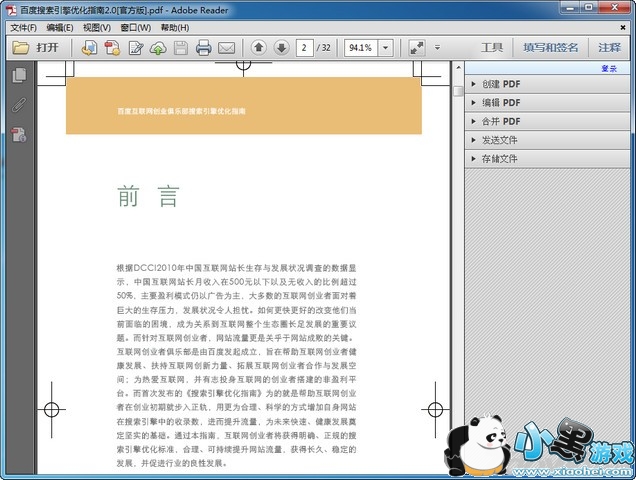Expand the 发送文件 section
This screenshot has width=636, height=480.
coord(499,140)
